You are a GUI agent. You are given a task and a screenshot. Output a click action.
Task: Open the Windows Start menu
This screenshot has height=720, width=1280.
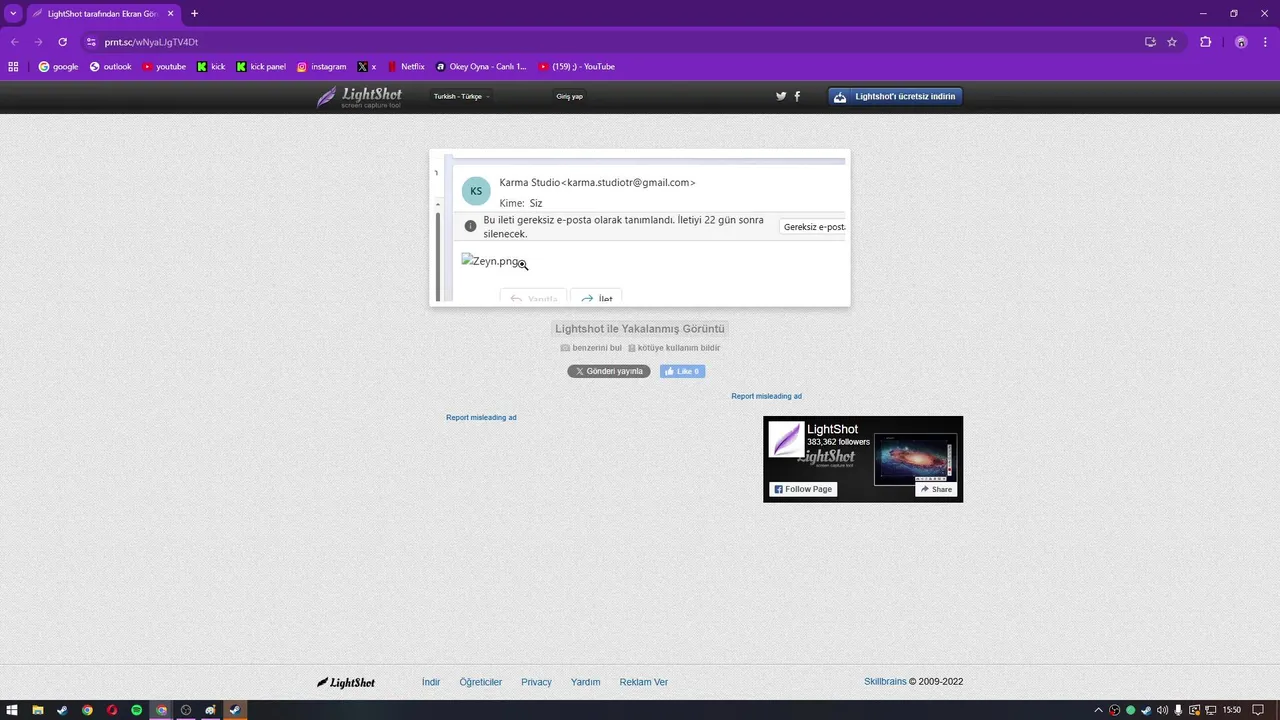[x=12, y=710]
